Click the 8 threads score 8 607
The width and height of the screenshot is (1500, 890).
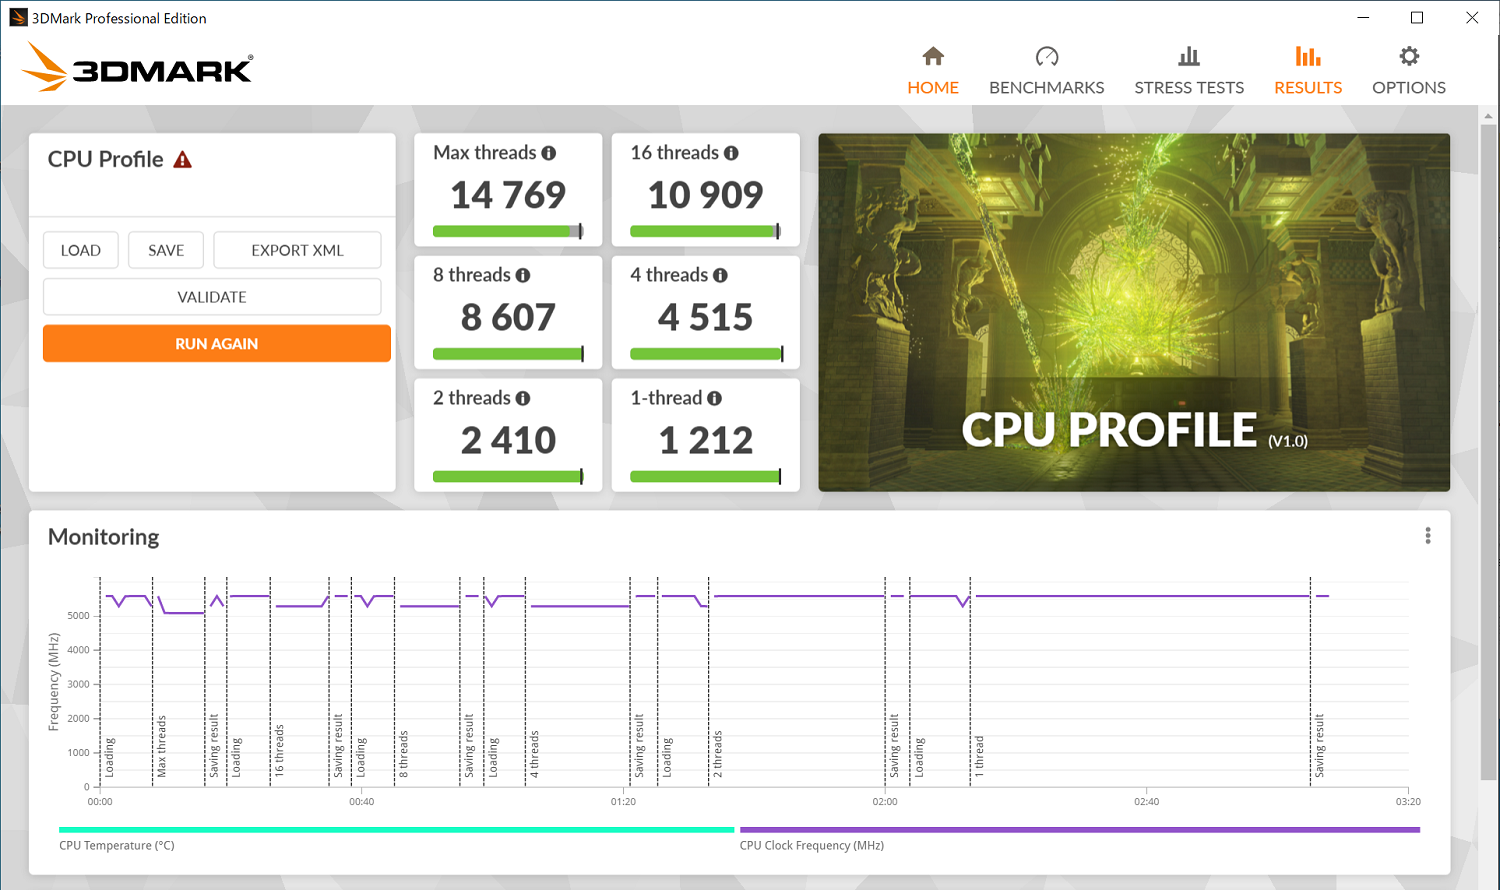point(508,318)
